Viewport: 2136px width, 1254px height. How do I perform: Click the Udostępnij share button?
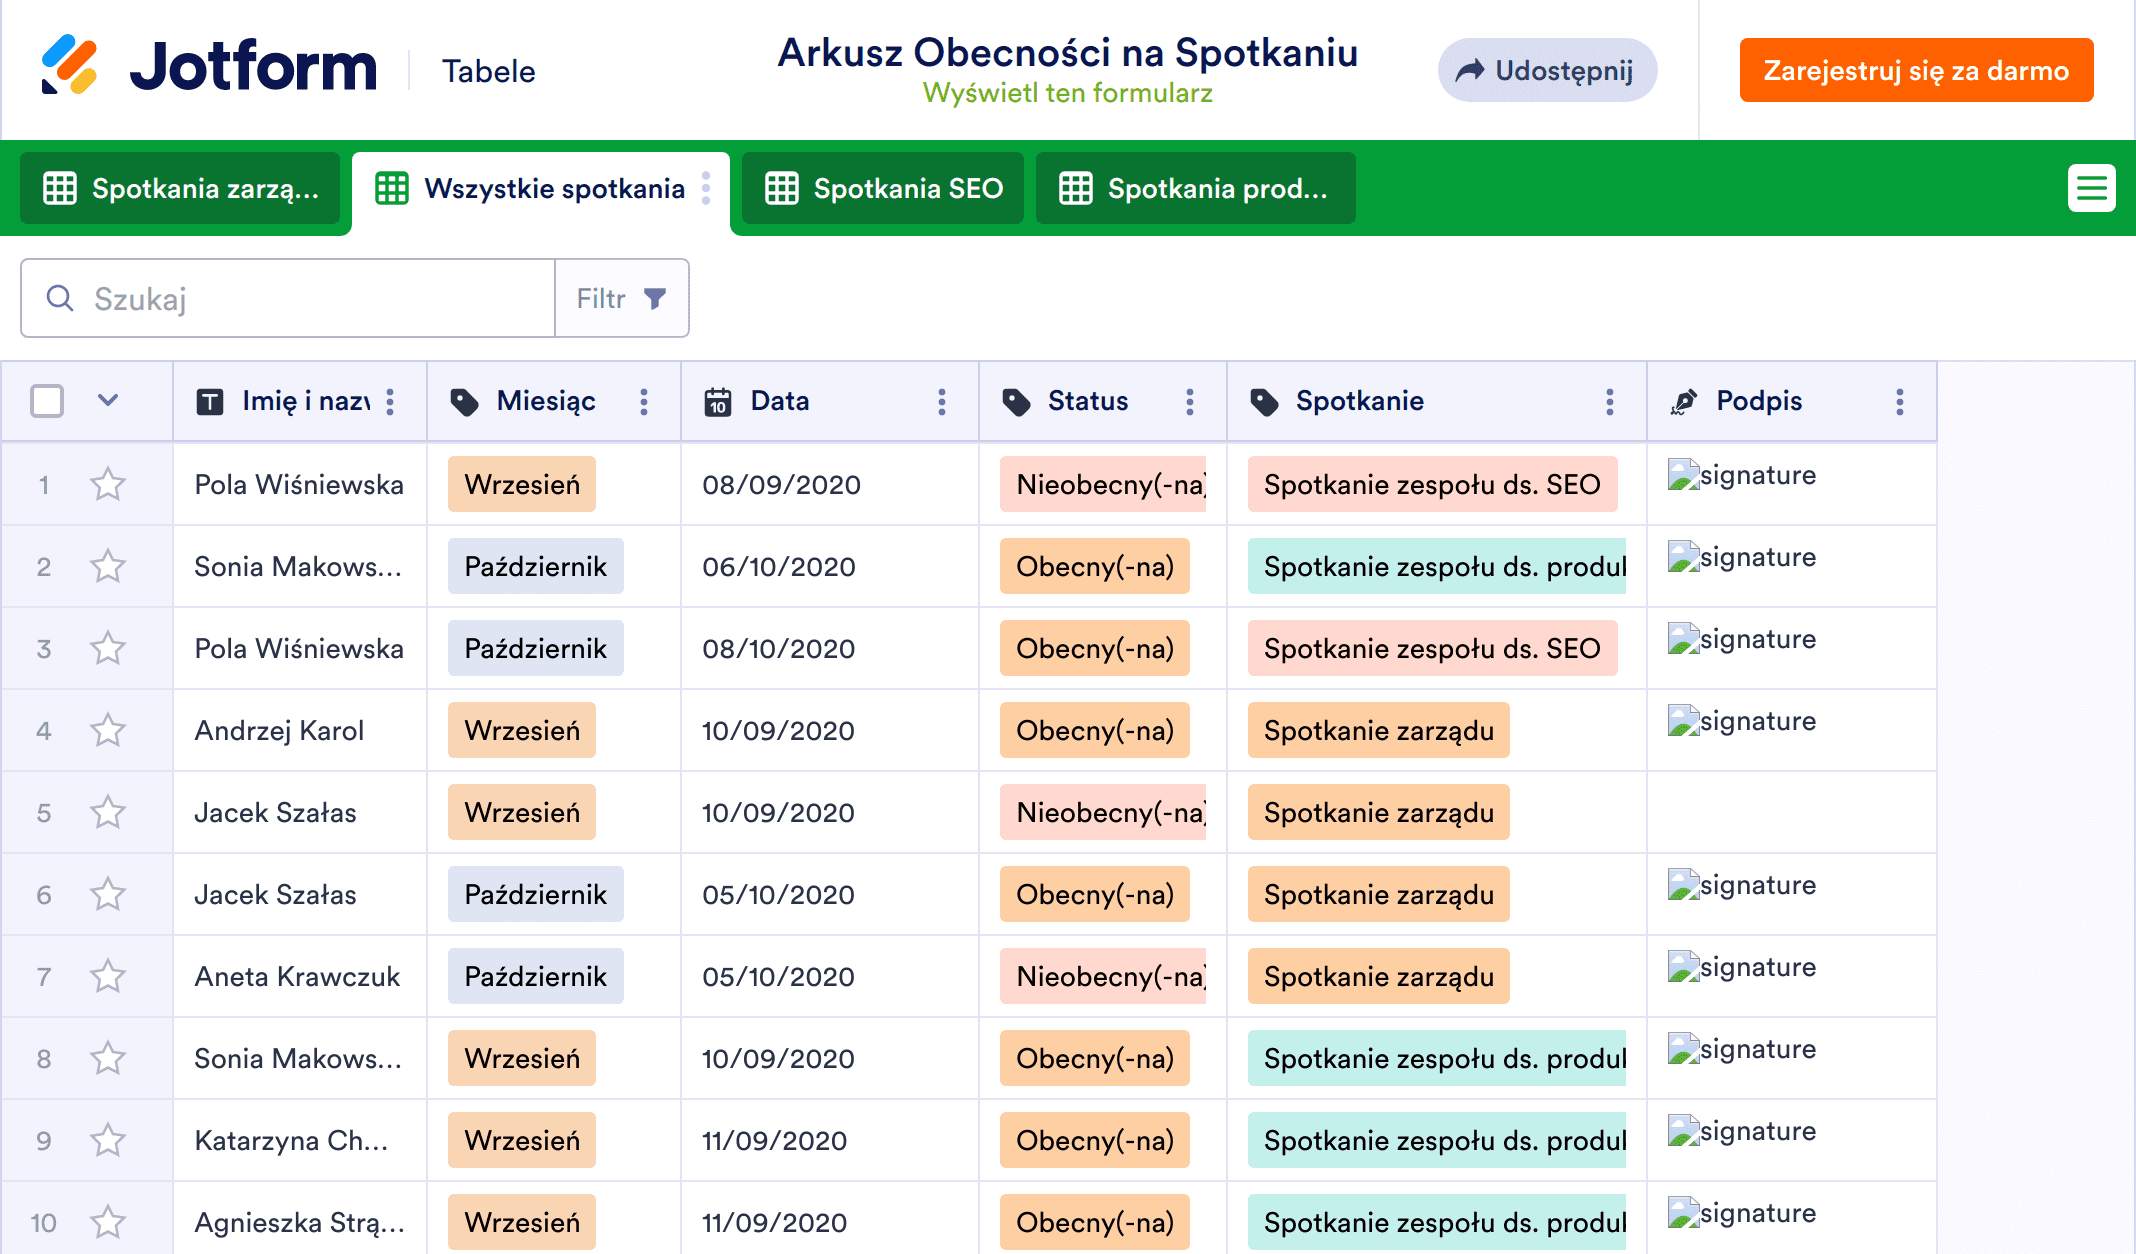(1546, 70)
